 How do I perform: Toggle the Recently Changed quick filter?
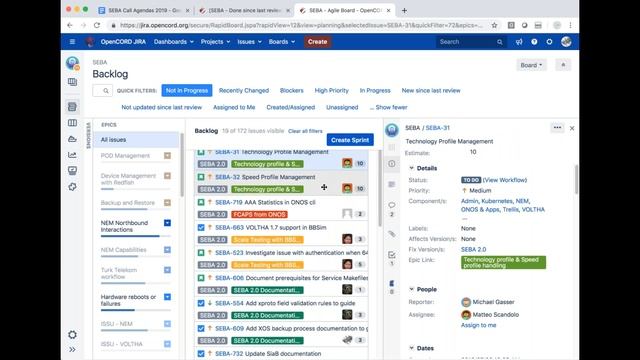click(x=244, y=91)
